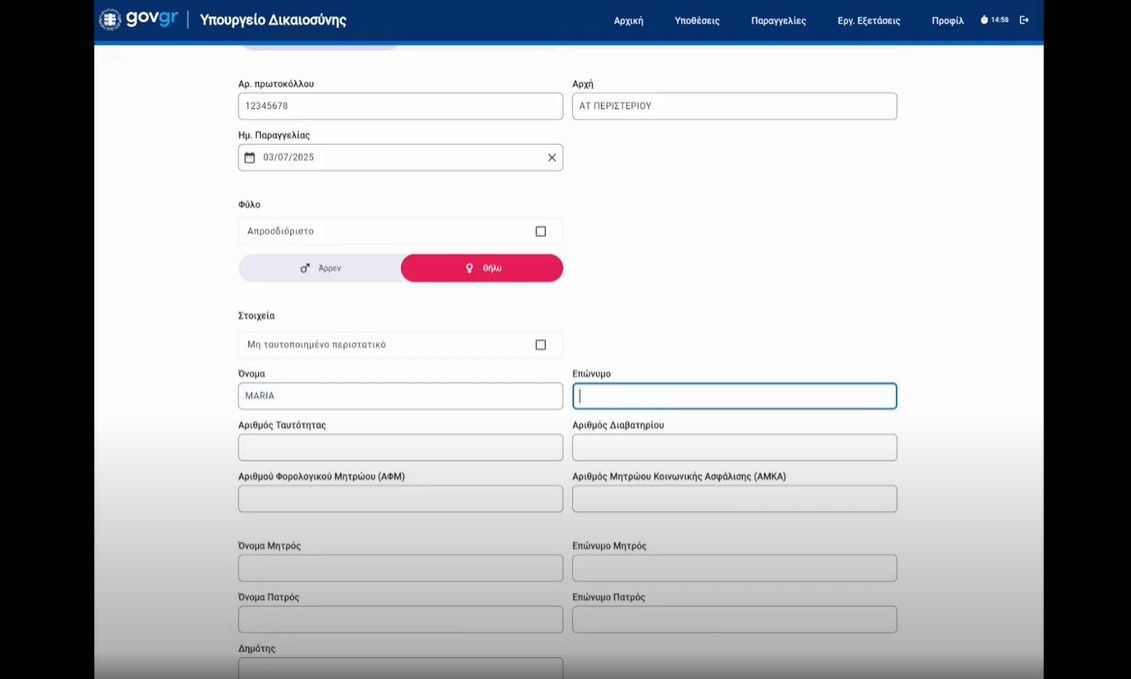1131x679 pixels.
Task: Tick the Απροσδιόριστο checkbox
Action: (540, 232)
